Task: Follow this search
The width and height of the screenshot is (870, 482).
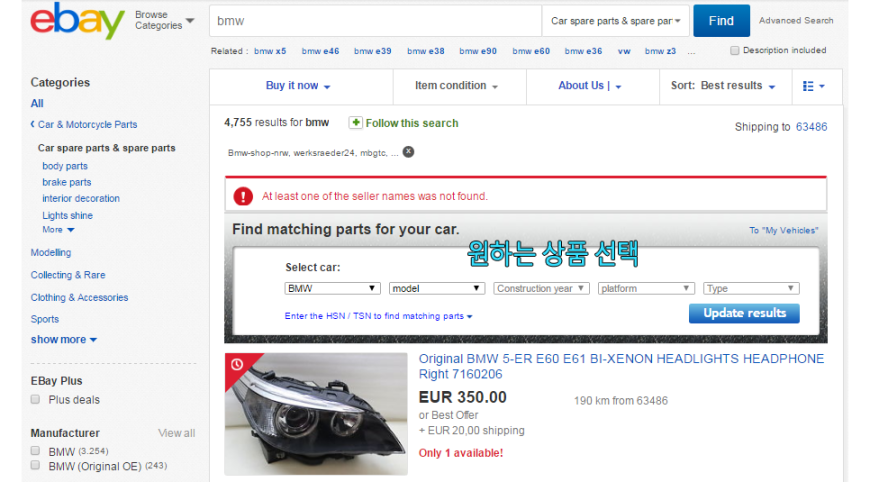Action: [x=412, y=123]
